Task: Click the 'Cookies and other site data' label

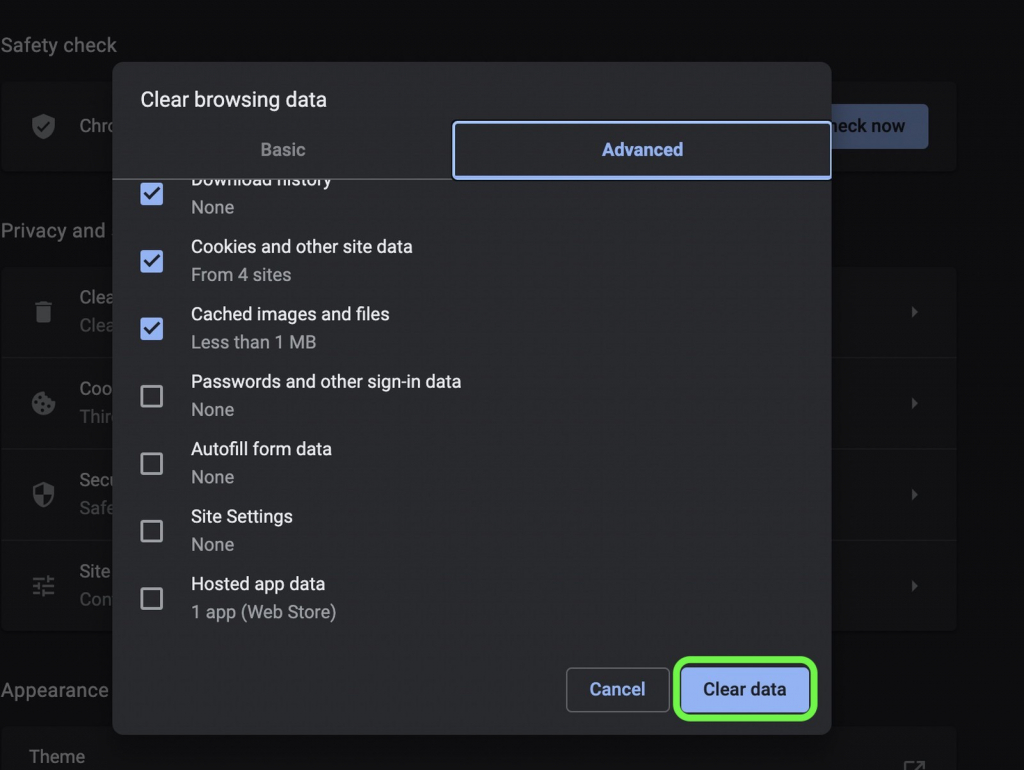Action: click(x=302, y=247)
